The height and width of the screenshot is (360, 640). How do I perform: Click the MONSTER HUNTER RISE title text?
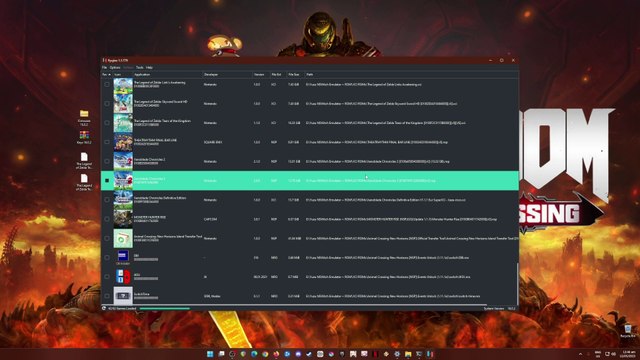point(150,218)
